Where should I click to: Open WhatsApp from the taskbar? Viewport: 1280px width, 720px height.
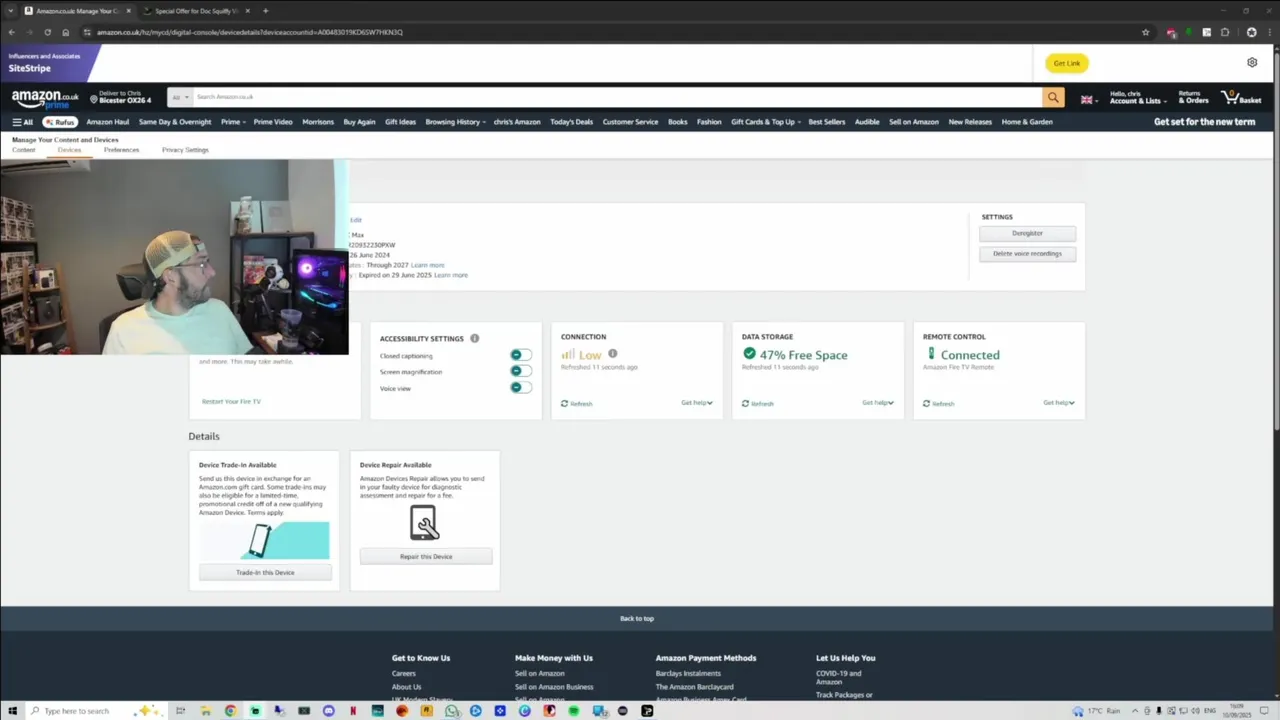[451, 711]
